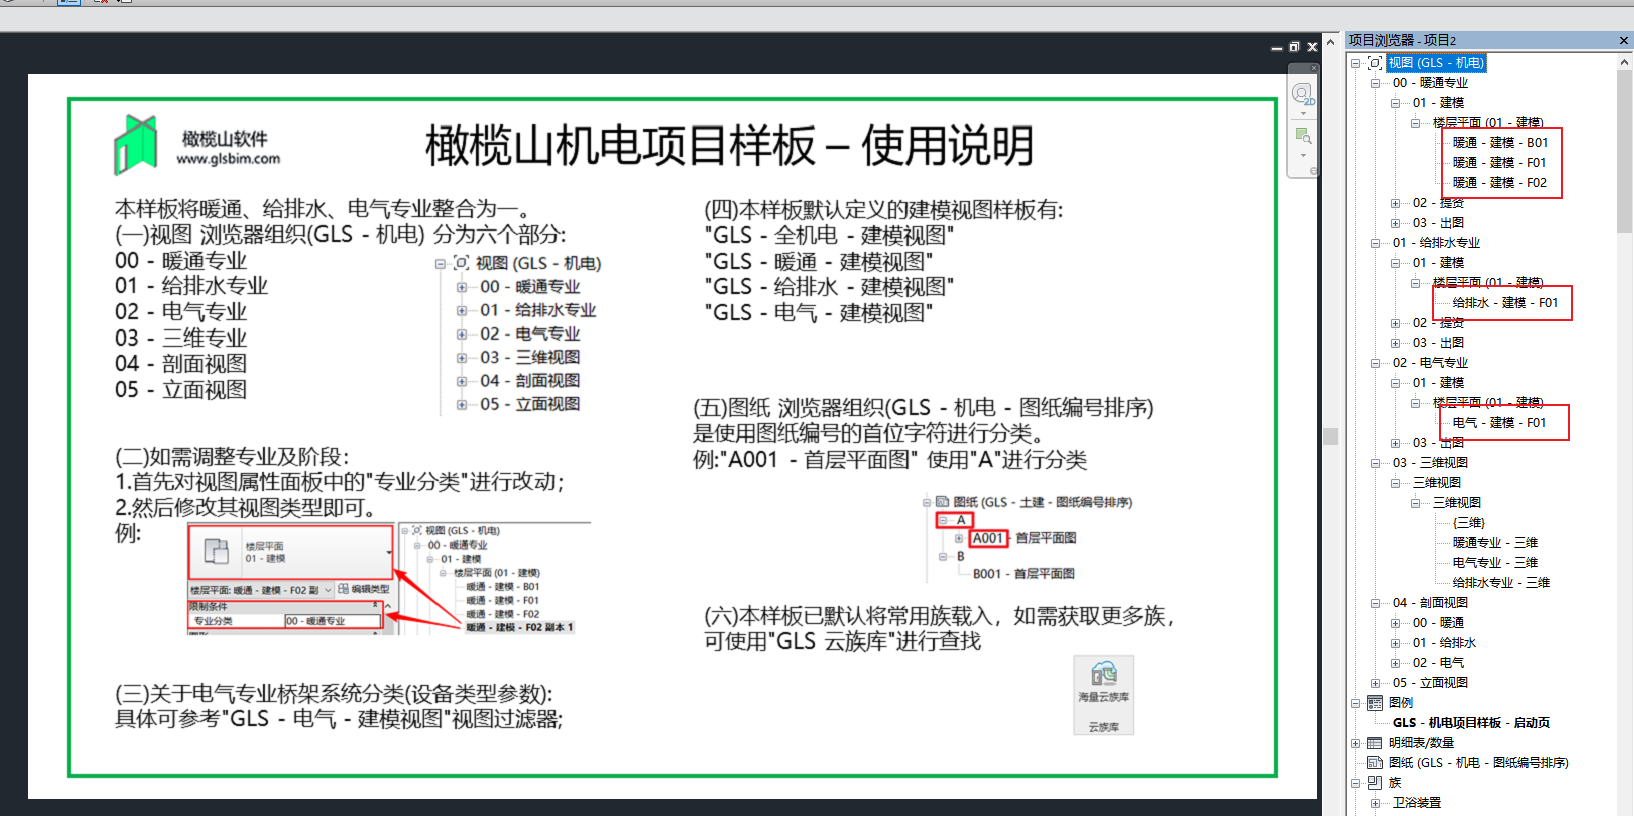
Task: Collapse the 族 node
Action: (x=1356, y=783)
